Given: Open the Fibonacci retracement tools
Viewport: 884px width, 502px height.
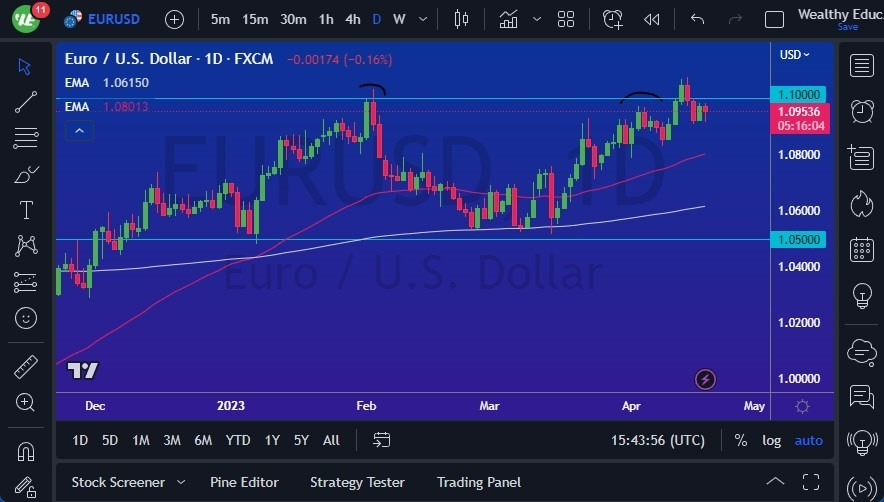Looking at the screenshot, I should coord(26,138).
